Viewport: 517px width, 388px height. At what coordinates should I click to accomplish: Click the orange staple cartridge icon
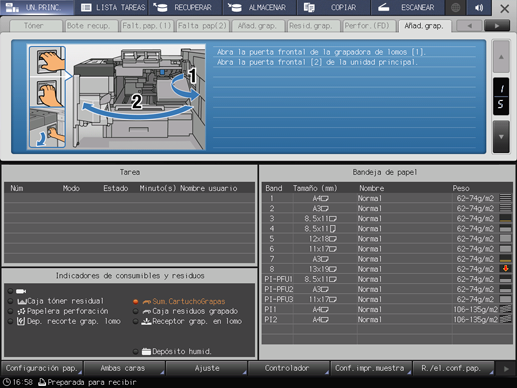(147, 302)
